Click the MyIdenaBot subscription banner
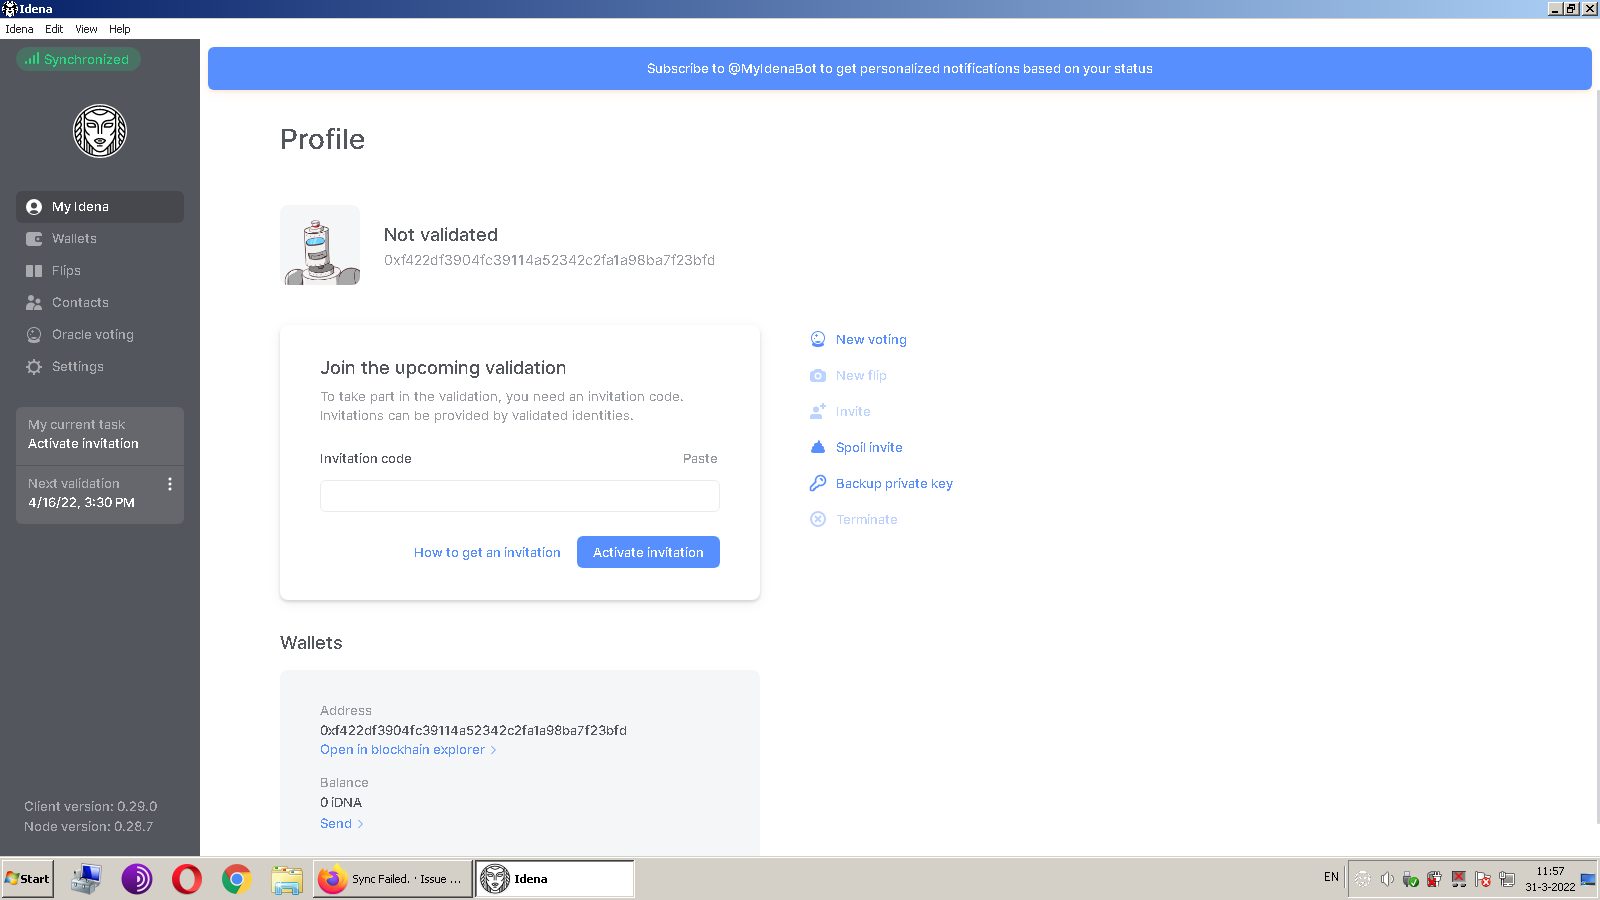Viewport: 1600px width, 900px height. [900, 68]
